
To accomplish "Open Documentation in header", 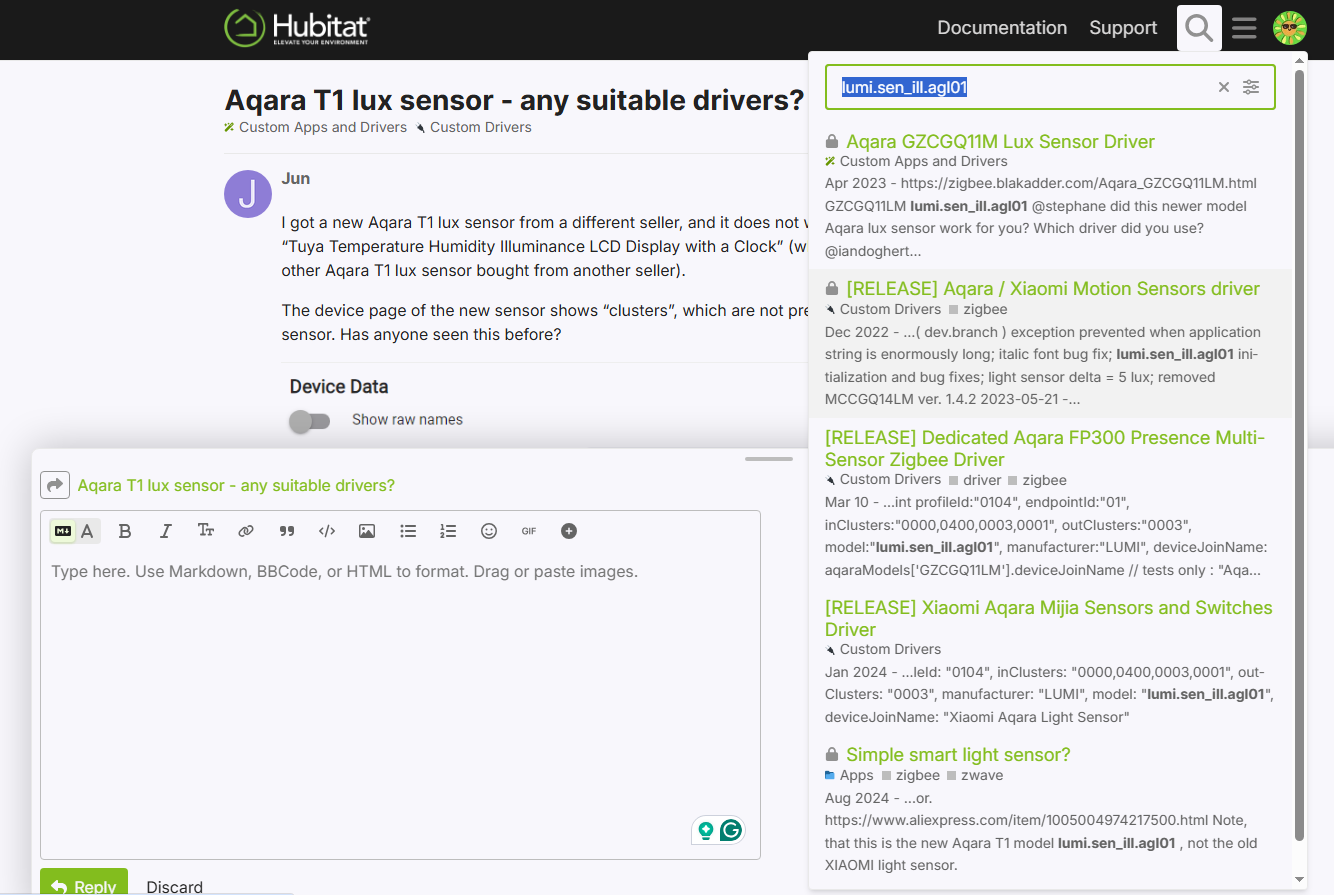I will 1002,28.
